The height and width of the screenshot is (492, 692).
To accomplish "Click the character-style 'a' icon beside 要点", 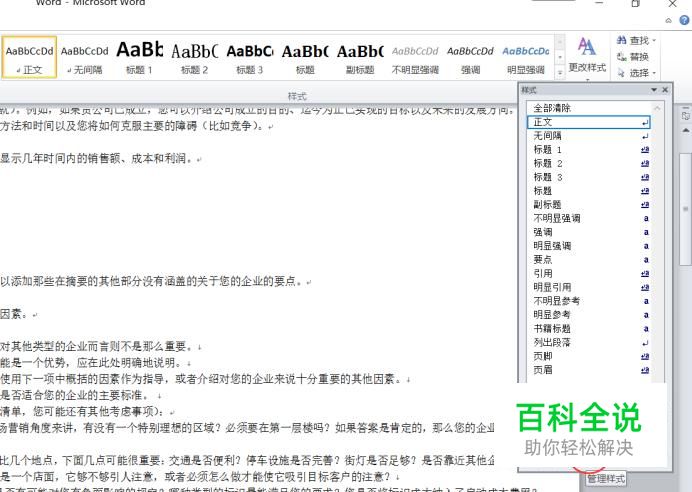I will [x=646, y=260].
